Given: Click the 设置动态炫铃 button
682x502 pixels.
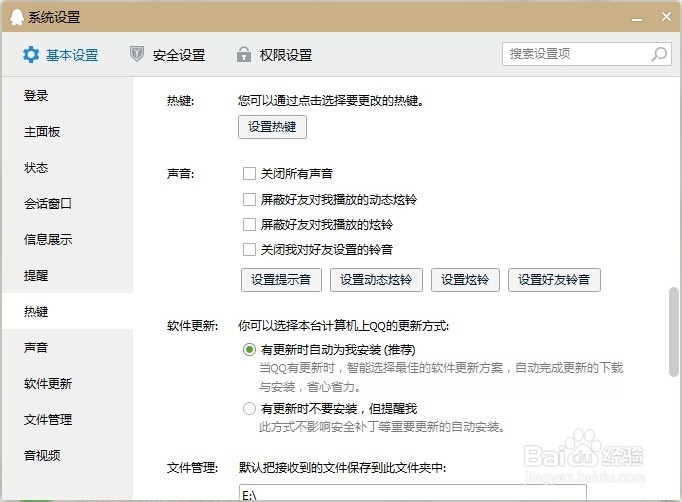Looking at the screenshot, I should (376, 280).
